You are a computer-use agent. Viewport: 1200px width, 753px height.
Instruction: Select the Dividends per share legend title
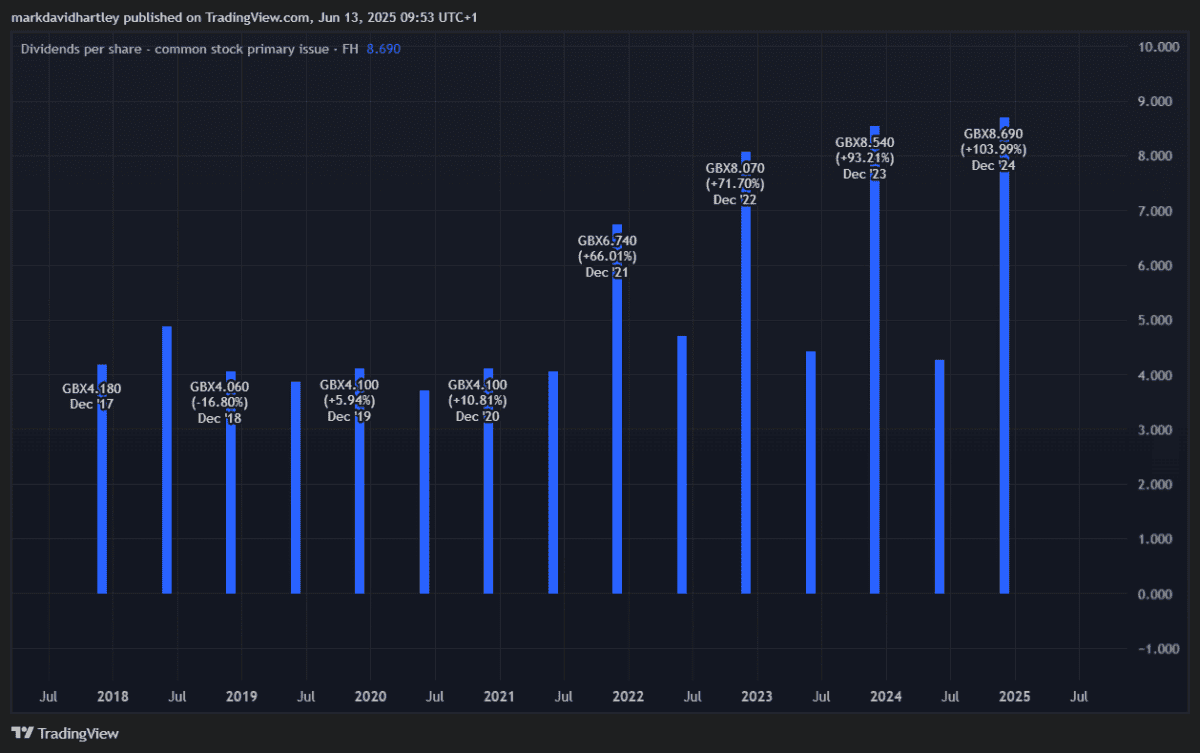pos(186,48)
